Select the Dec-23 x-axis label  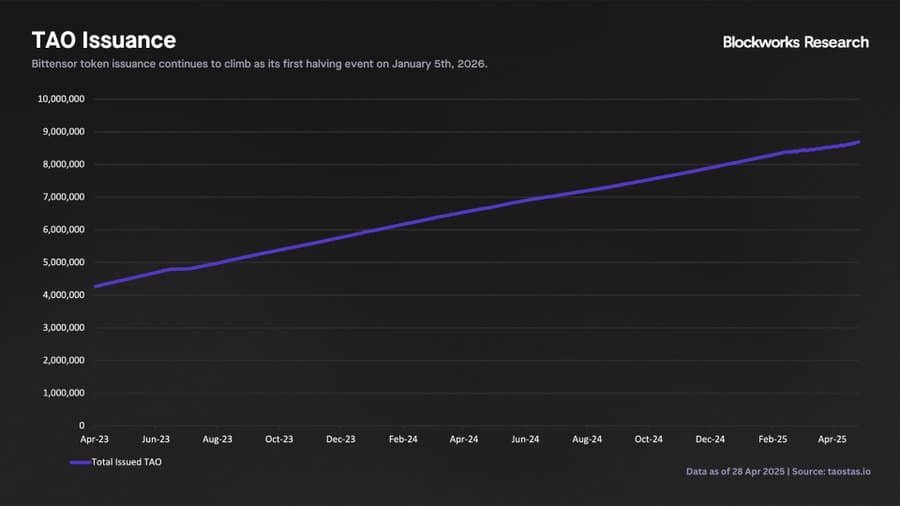click(340, 439)
